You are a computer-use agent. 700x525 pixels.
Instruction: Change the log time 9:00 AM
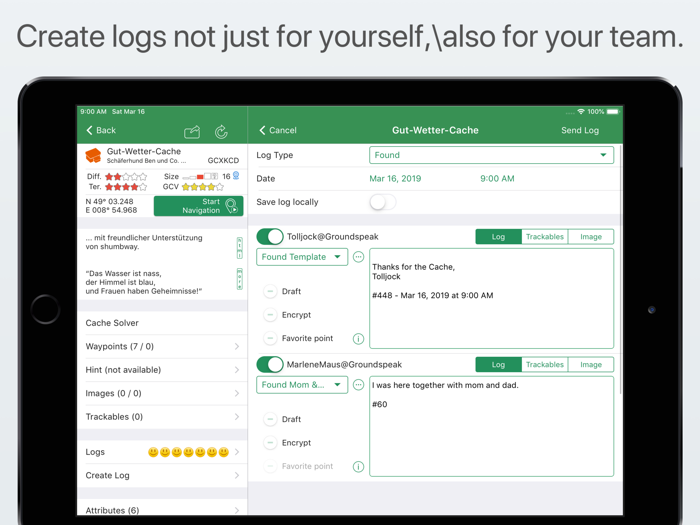point(497,179)
